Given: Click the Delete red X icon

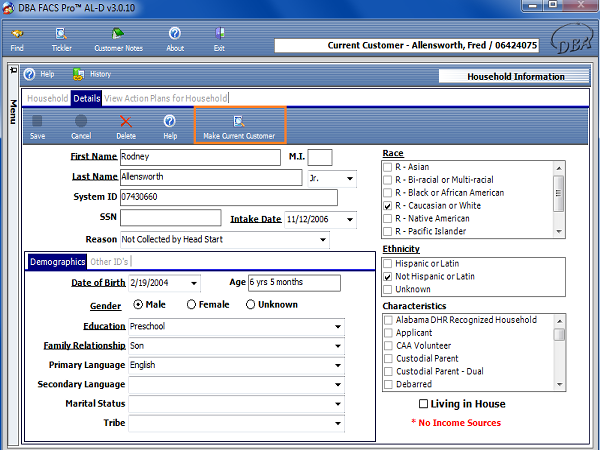Looking at the screenshot, I should pyautogui.click(x=126, y=125).
